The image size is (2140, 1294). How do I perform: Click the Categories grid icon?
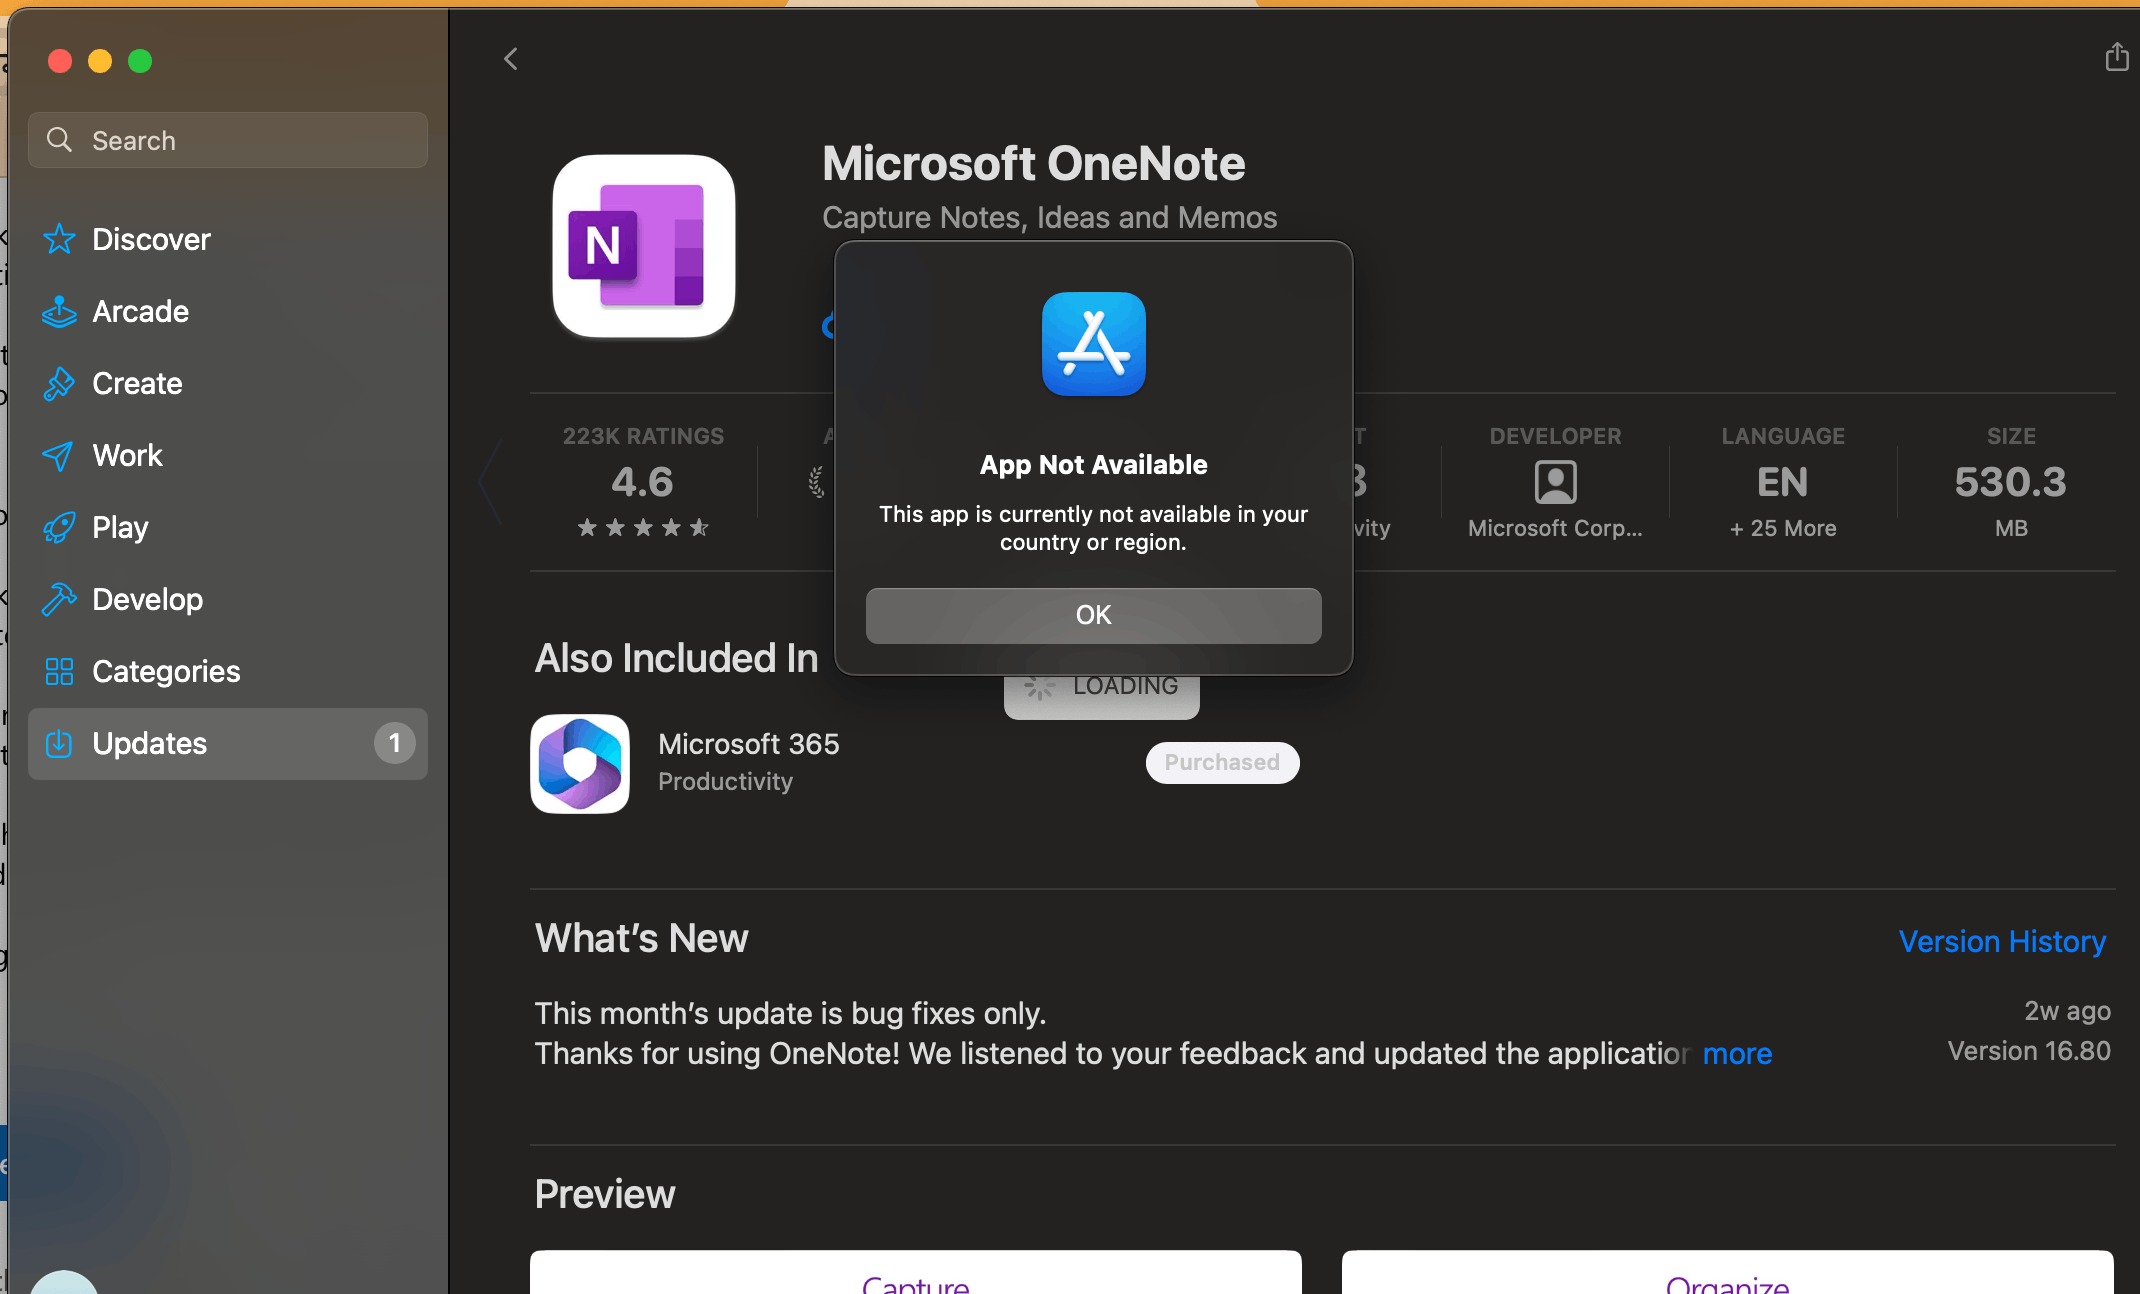point(59,671)
